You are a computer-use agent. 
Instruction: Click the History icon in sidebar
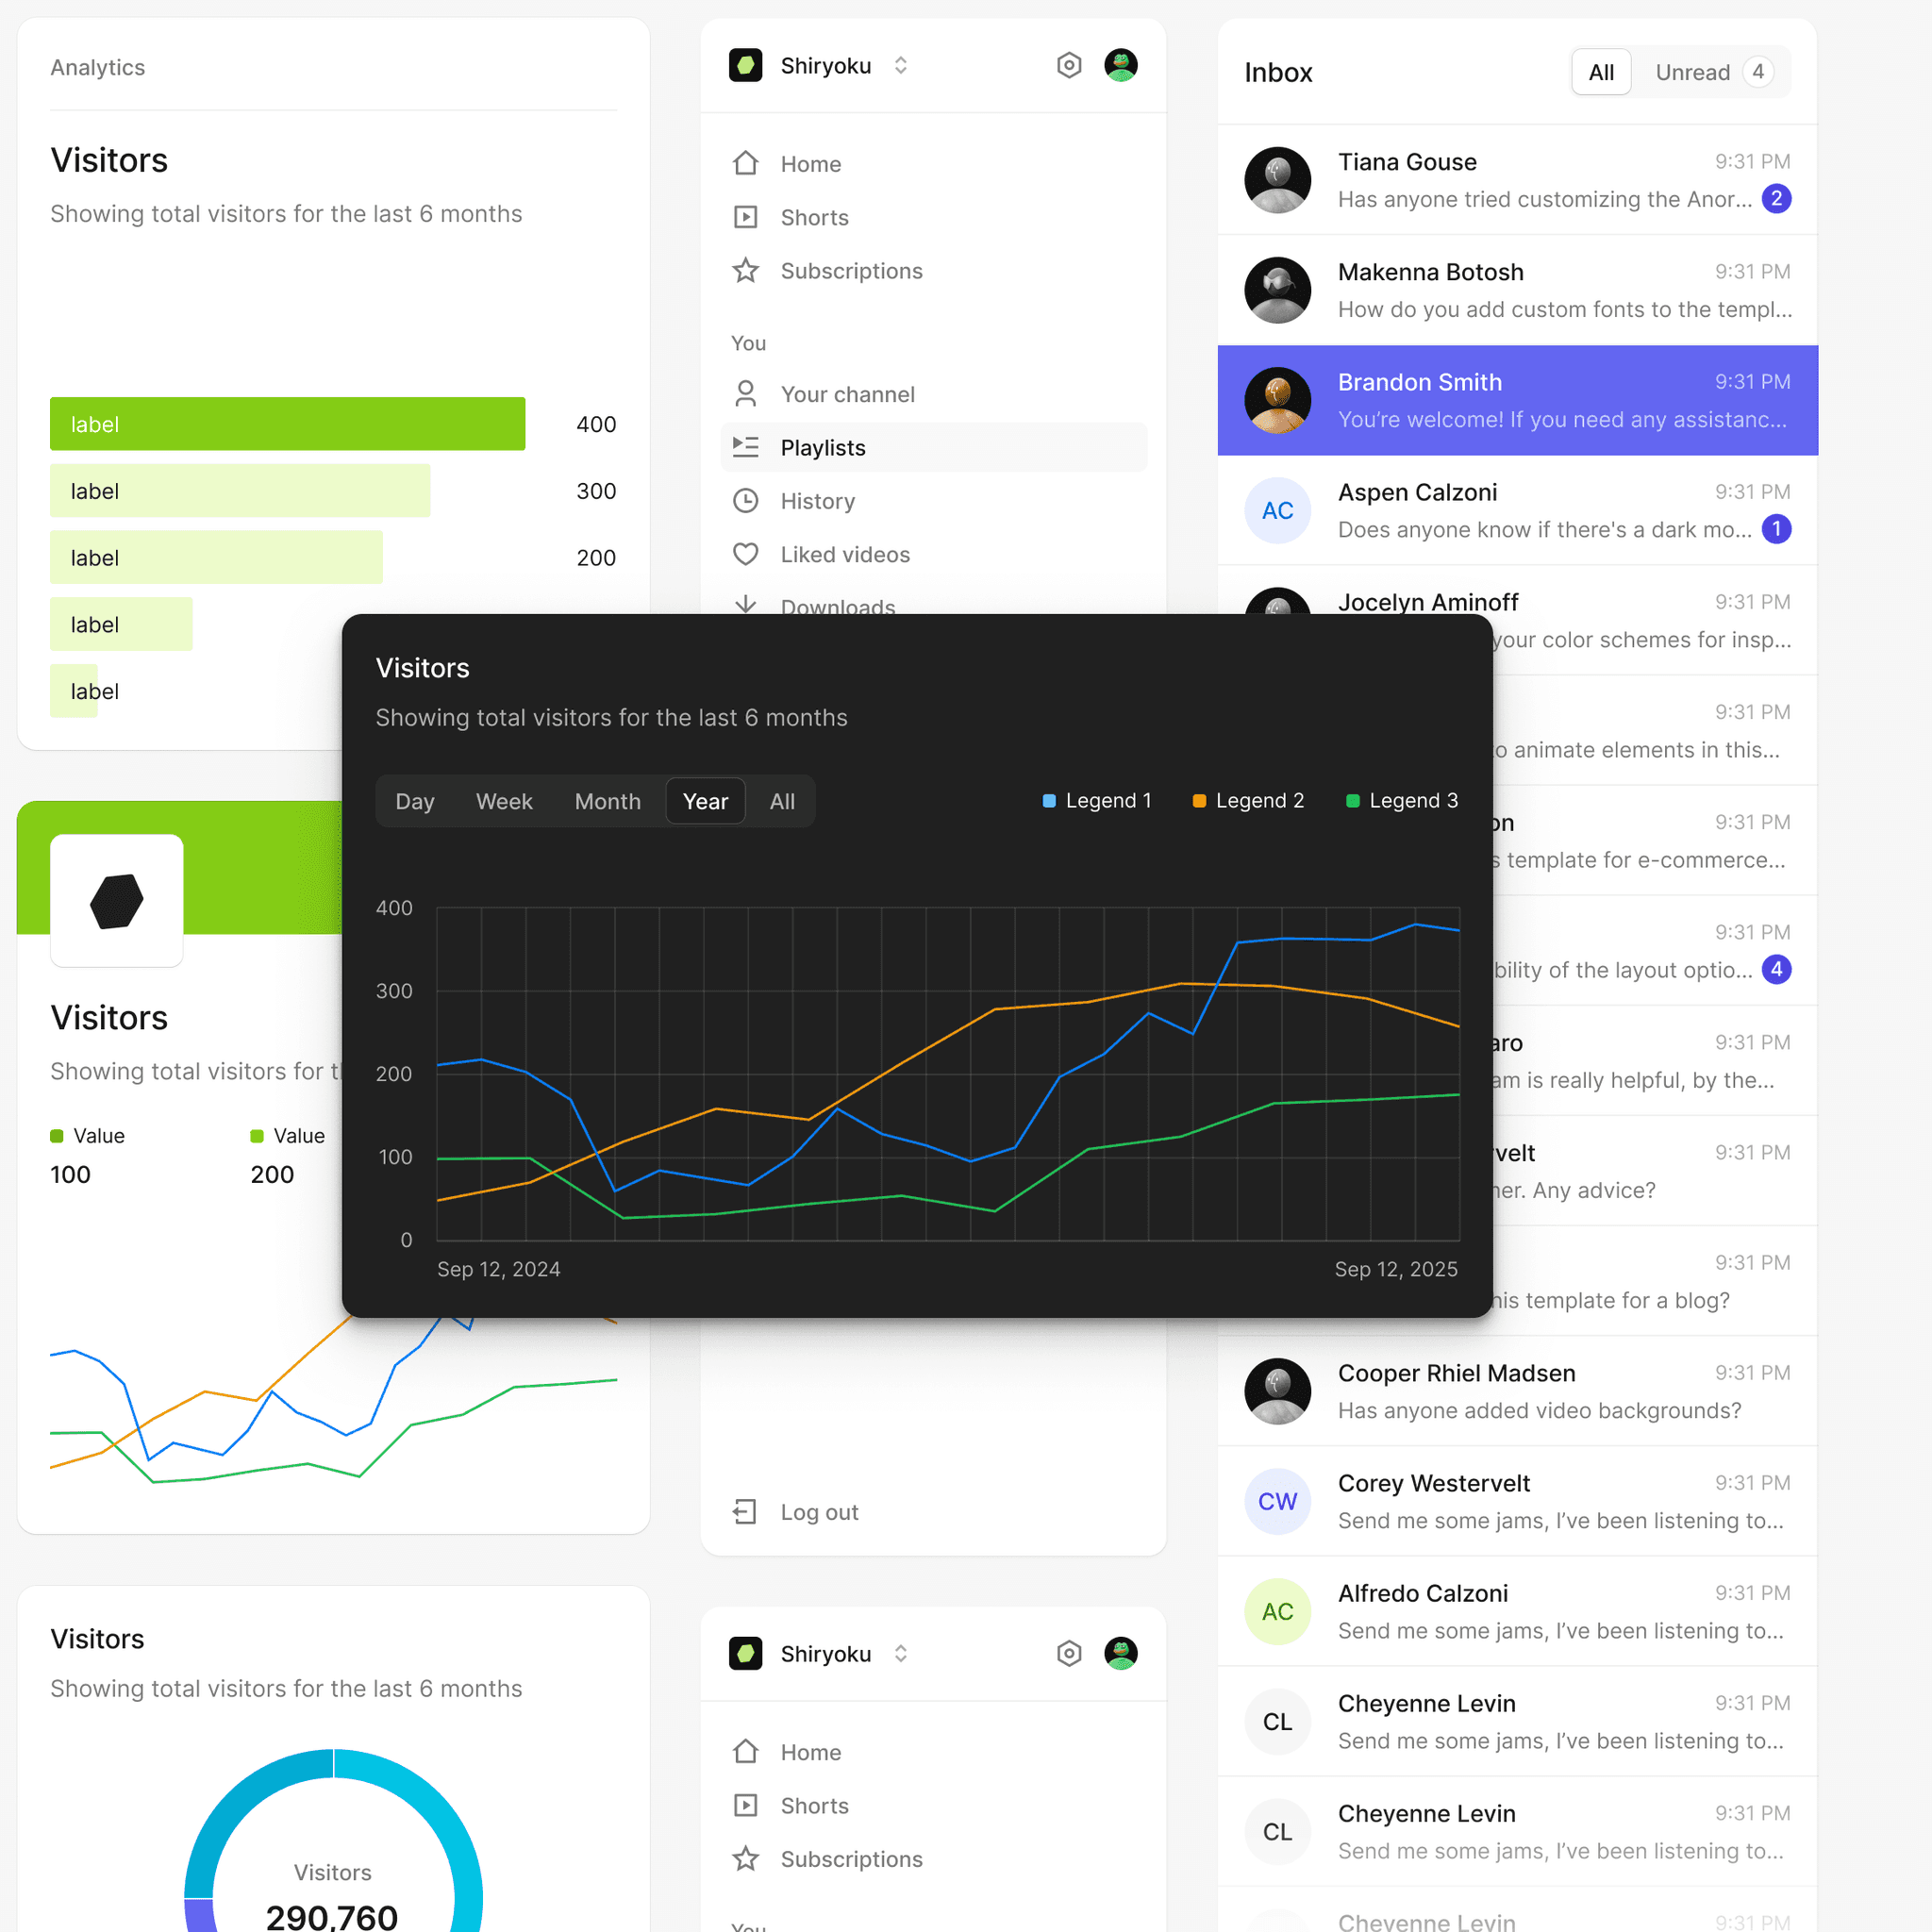[745, 501]
